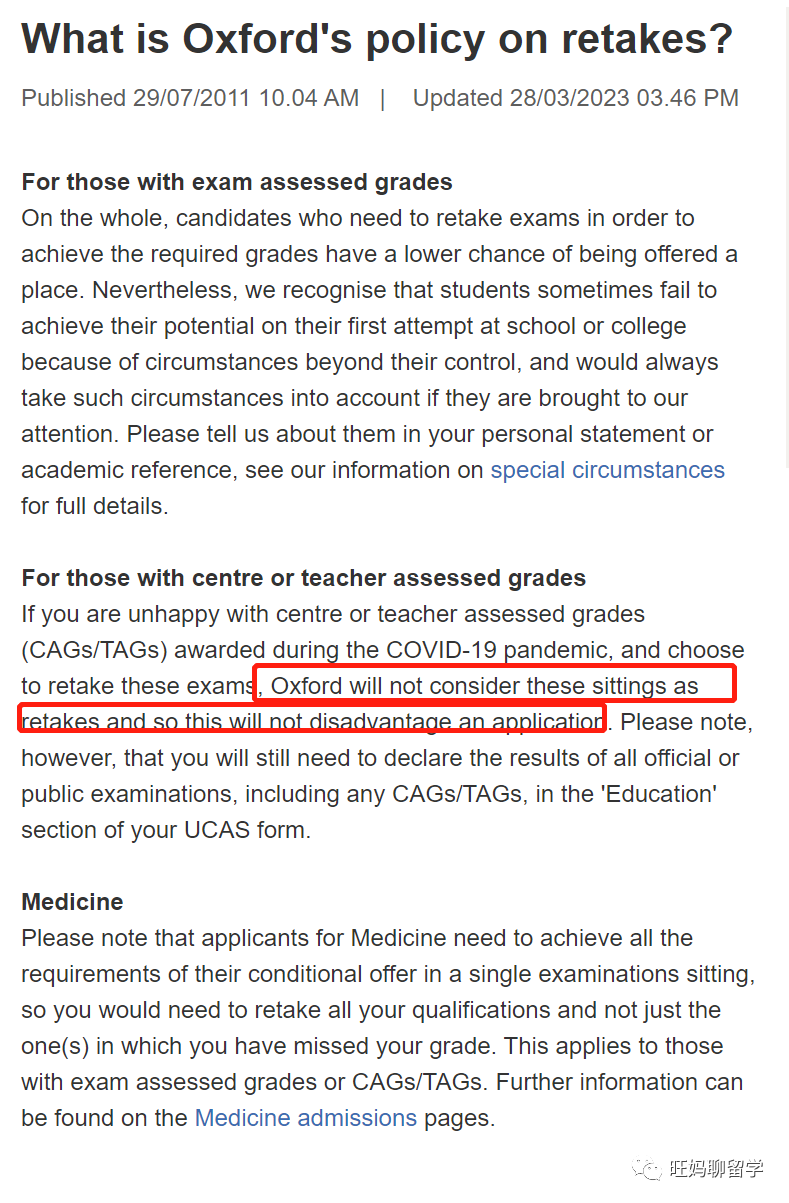
Task: Select the Published 29/07/2011 date text
Action: point(190,98)
